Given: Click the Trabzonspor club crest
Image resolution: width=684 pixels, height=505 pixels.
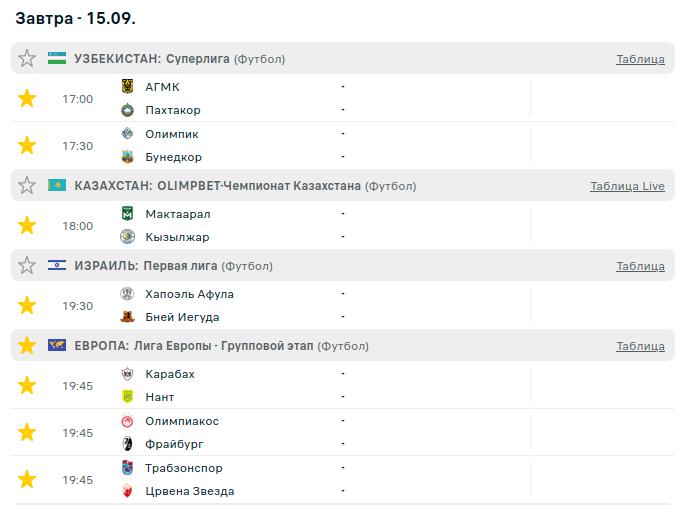Looking at the screenshot, I should coord(127,468).
